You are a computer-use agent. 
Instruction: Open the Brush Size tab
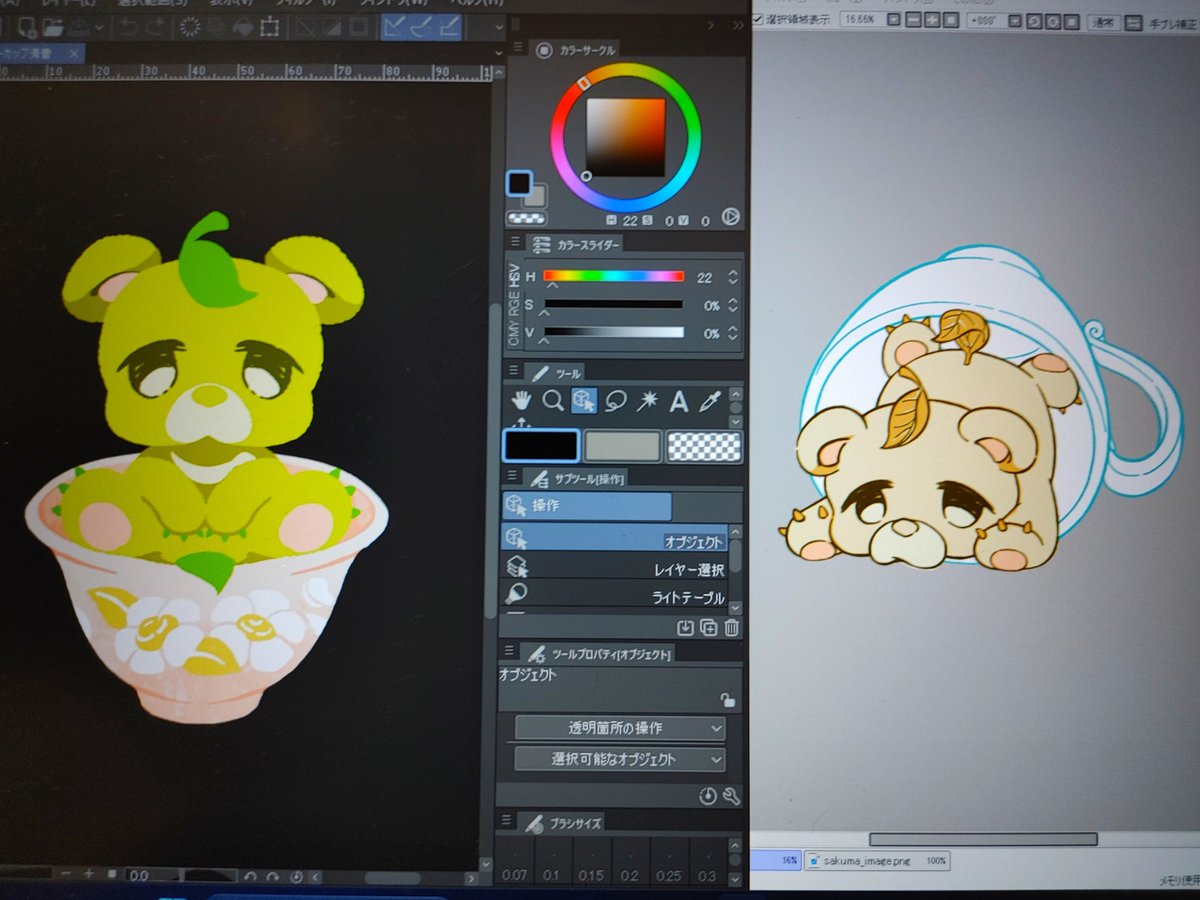pos(563,823)
